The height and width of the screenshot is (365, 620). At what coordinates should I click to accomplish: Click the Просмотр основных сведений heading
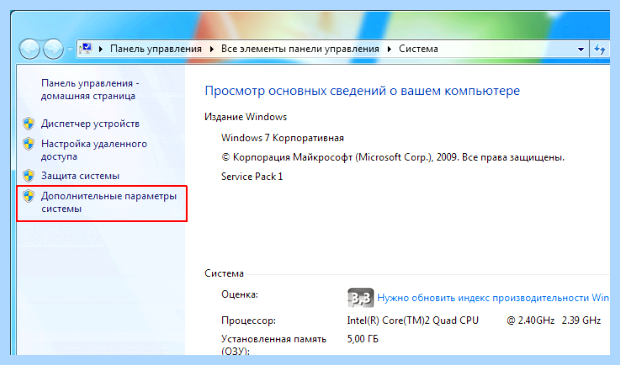click(x=362, y=91)
